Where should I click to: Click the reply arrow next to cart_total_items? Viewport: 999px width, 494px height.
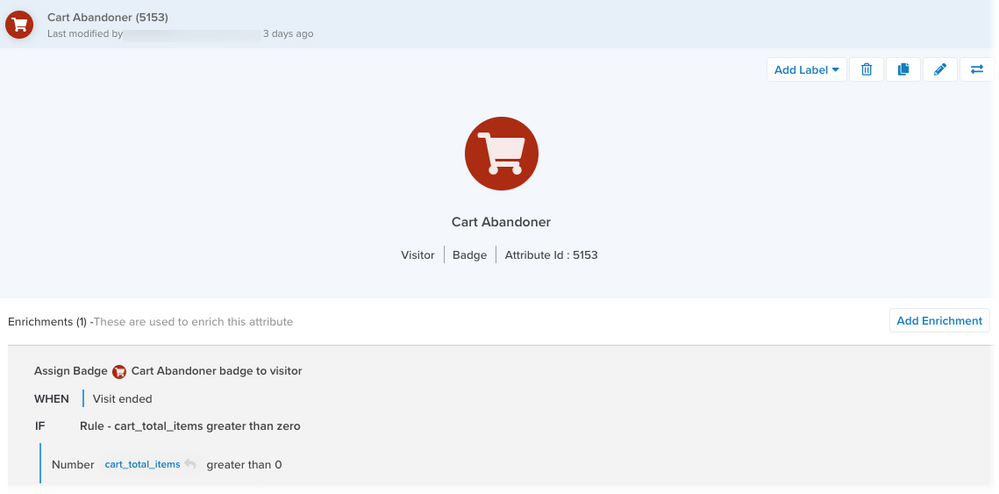(191, 464)
